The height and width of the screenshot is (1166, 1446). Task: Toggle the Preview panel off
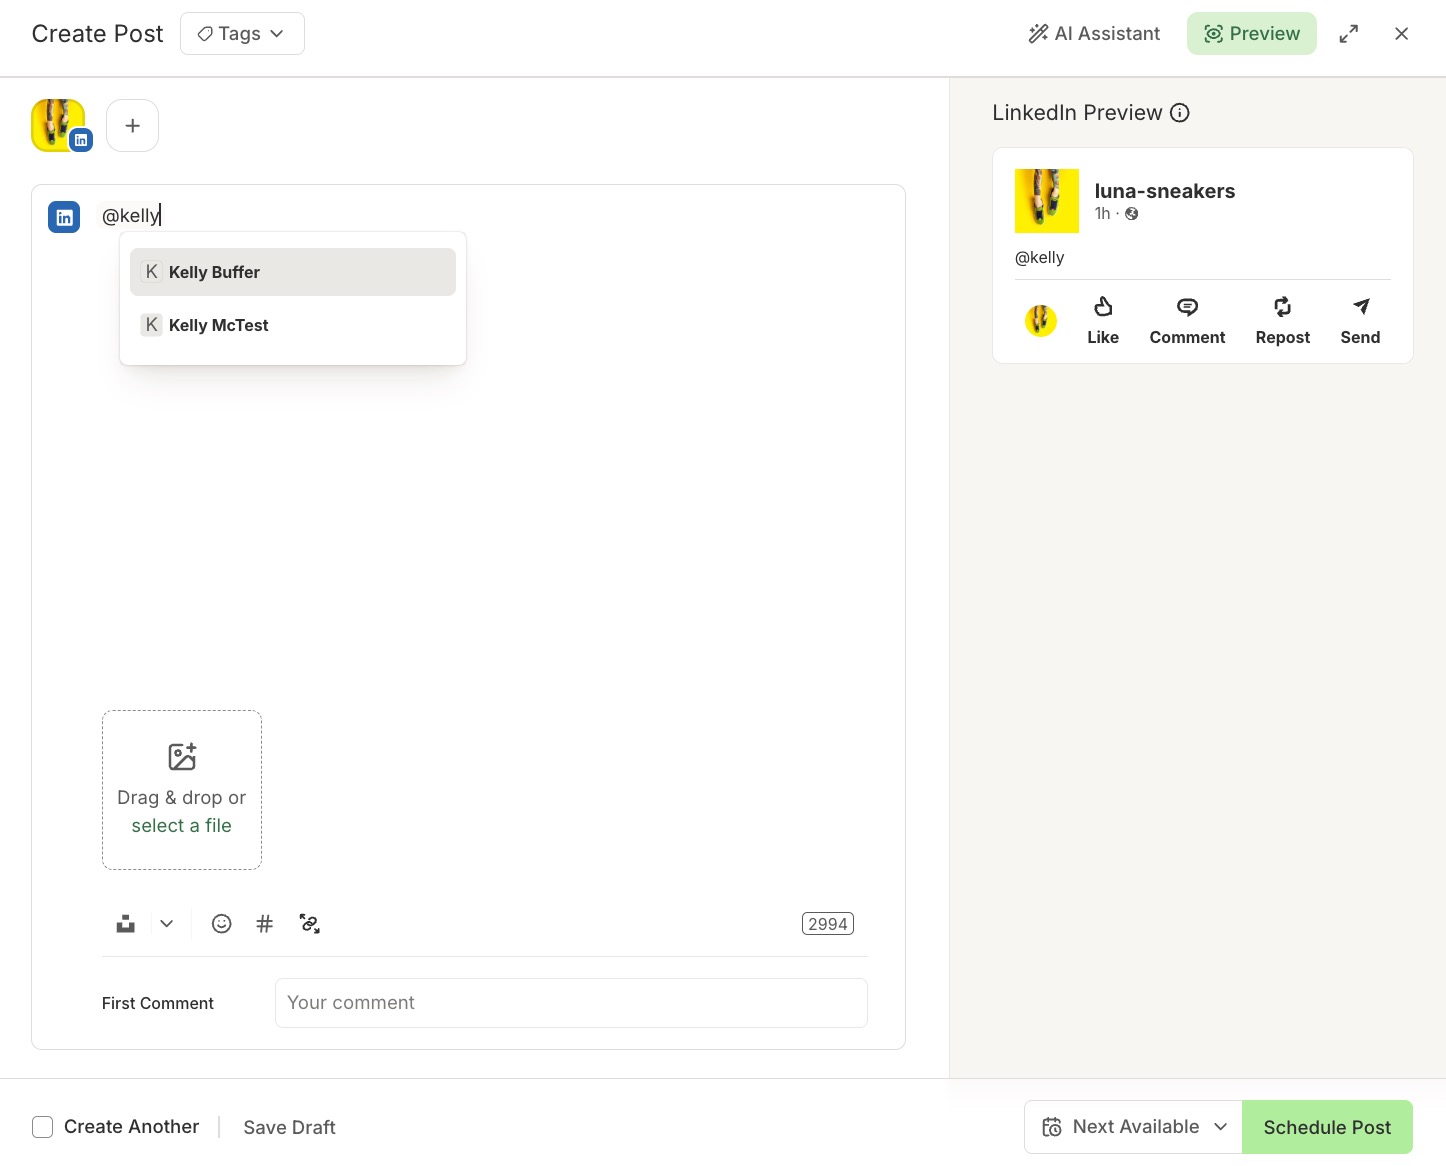pos(1251,33)
